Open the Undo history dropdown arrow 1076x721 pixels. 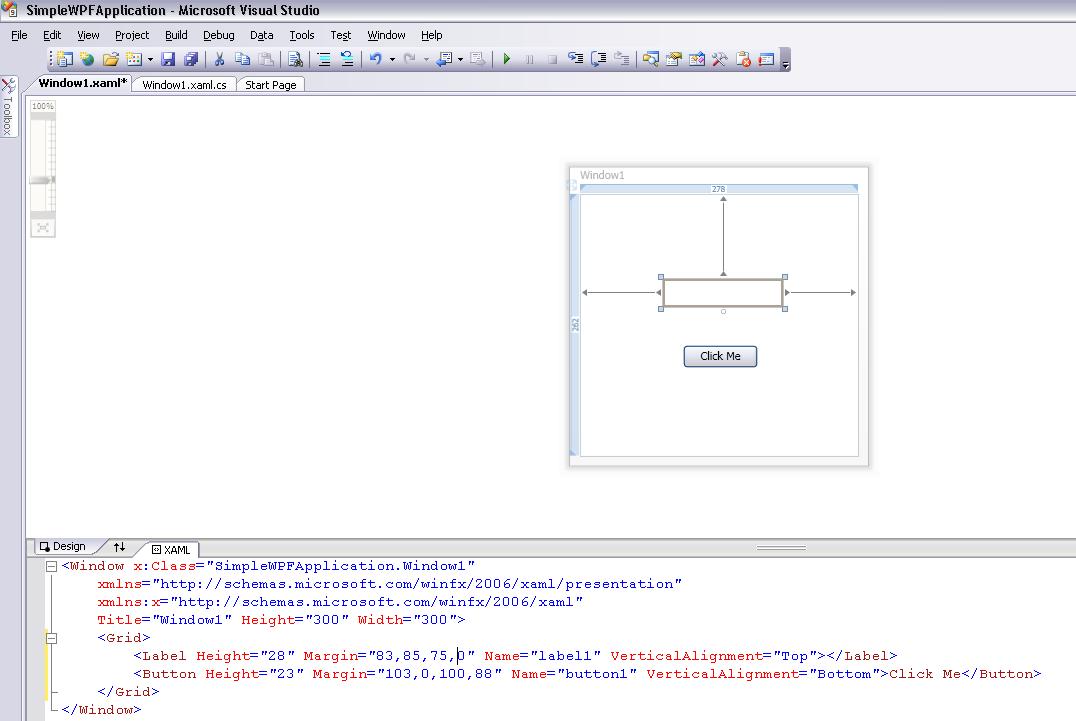click(x=392, y=59)
